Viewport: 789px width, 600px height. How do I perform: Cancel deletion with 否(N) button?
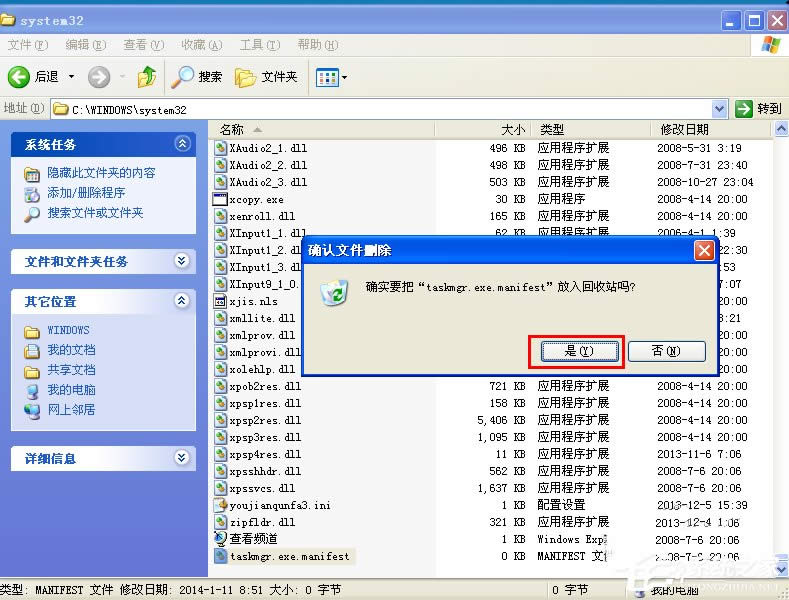pyautogui.click(x=666, y=351)
